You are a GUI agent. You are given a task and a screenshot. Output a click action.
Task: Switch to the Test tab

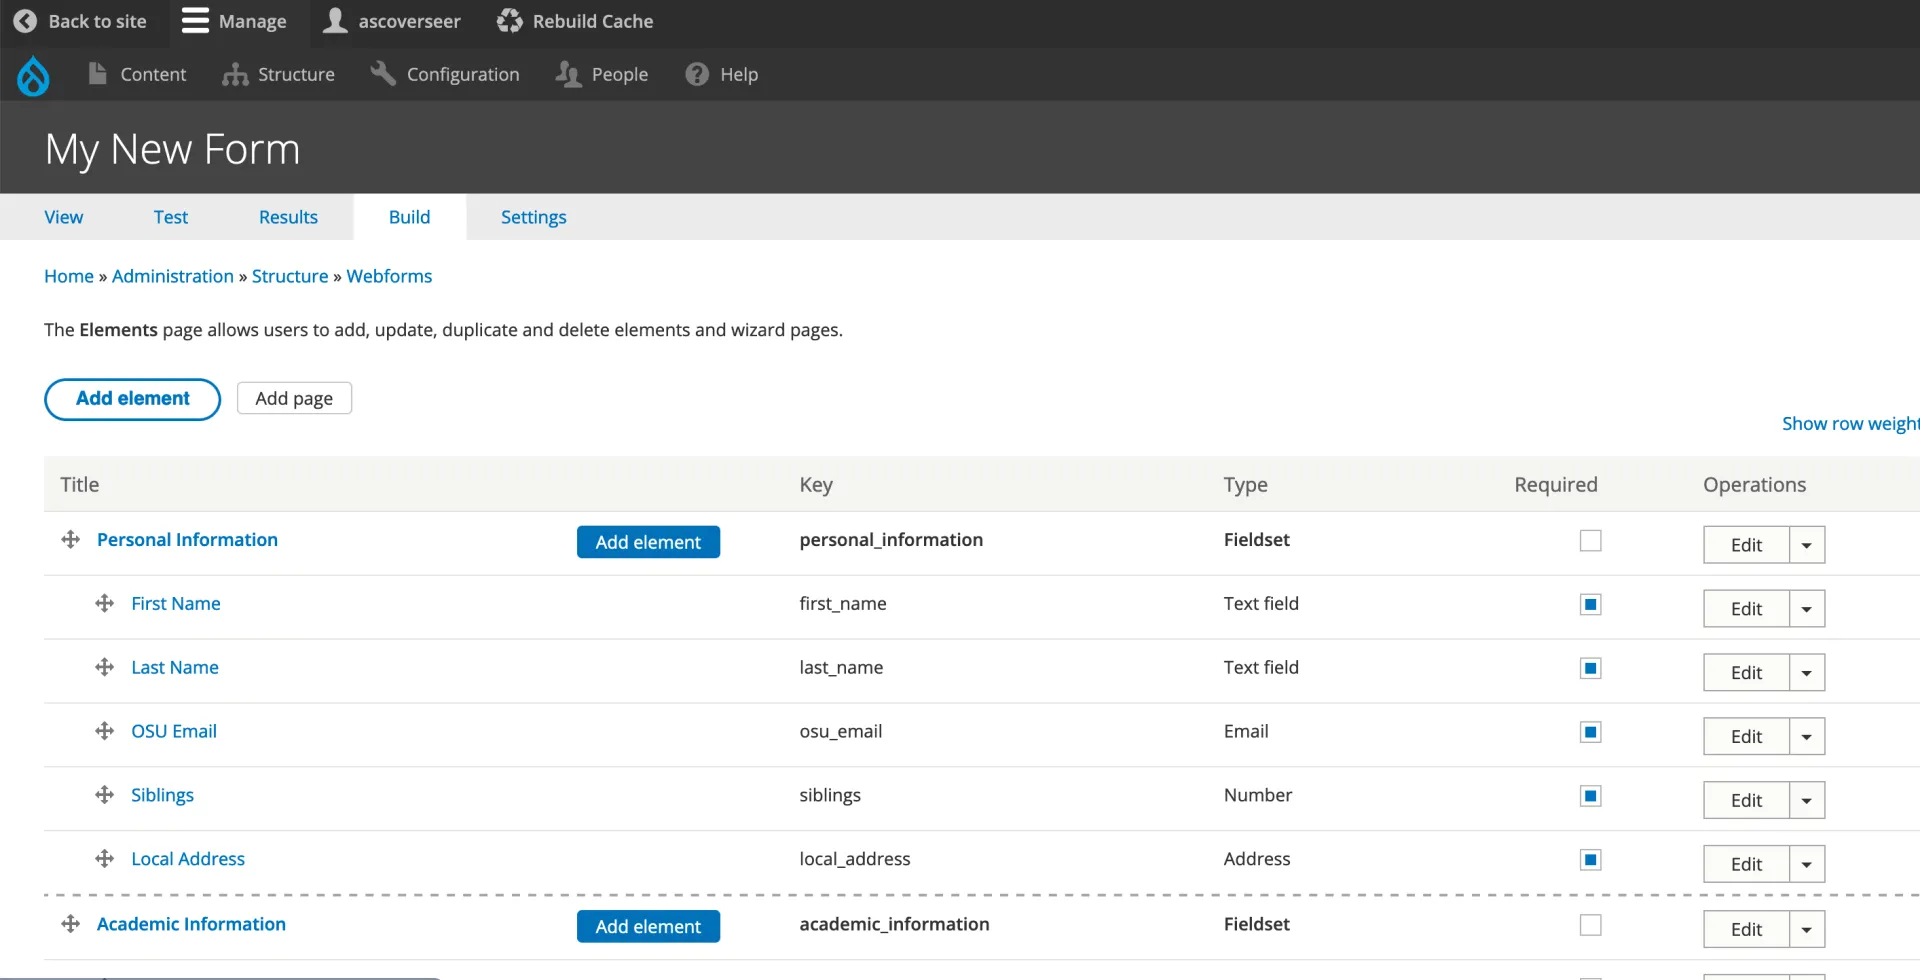pos(171,217)
